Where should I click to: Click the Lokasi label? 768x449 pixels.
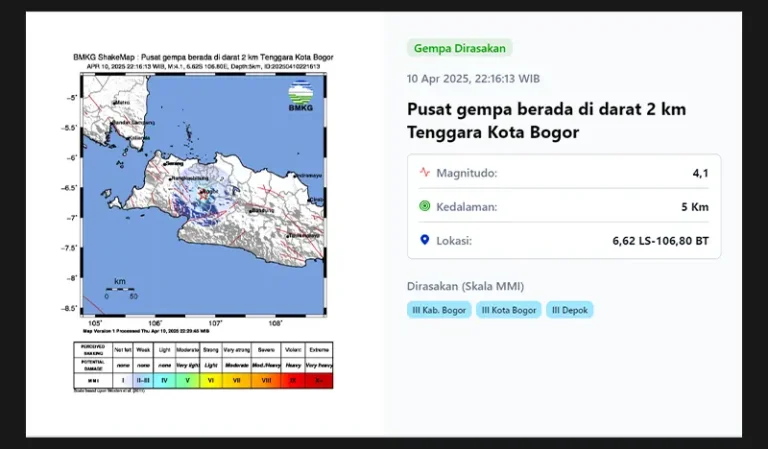[454, 241]
